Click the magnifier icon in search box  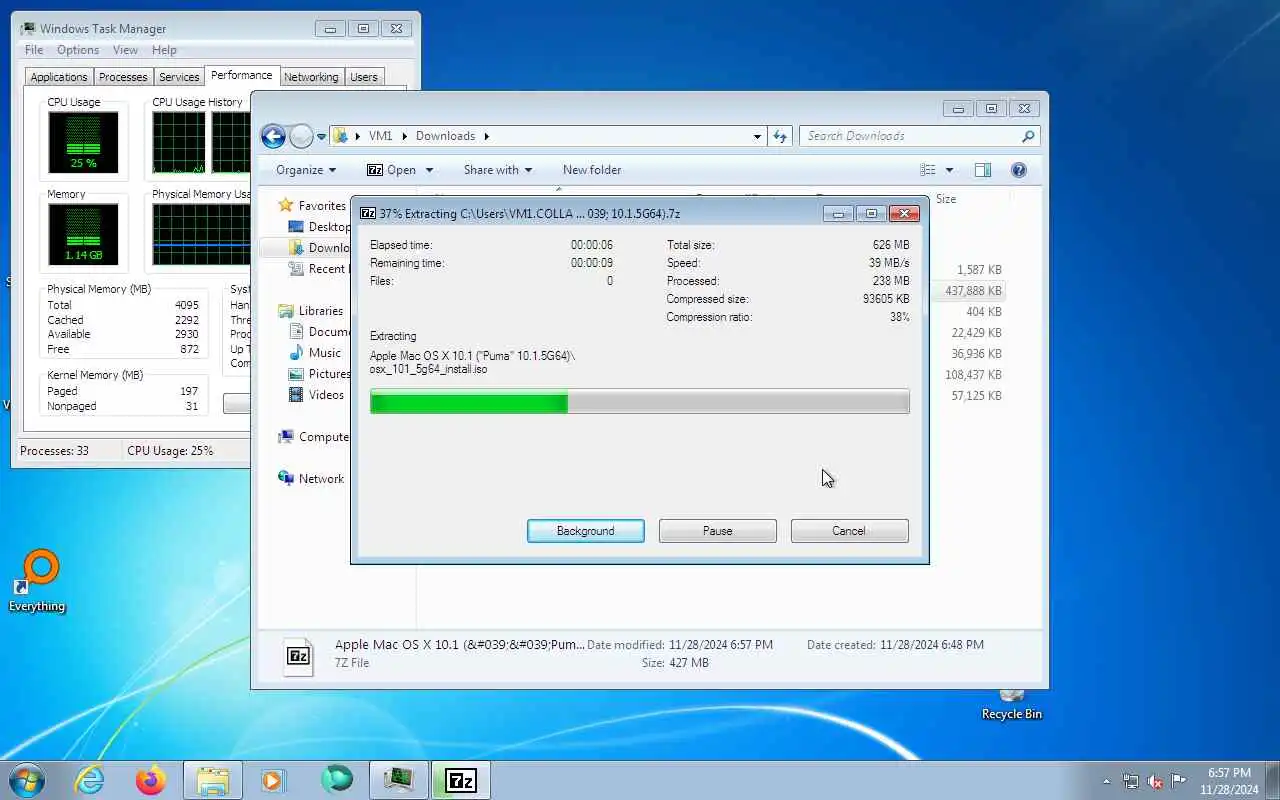(x=1028, y=136)
